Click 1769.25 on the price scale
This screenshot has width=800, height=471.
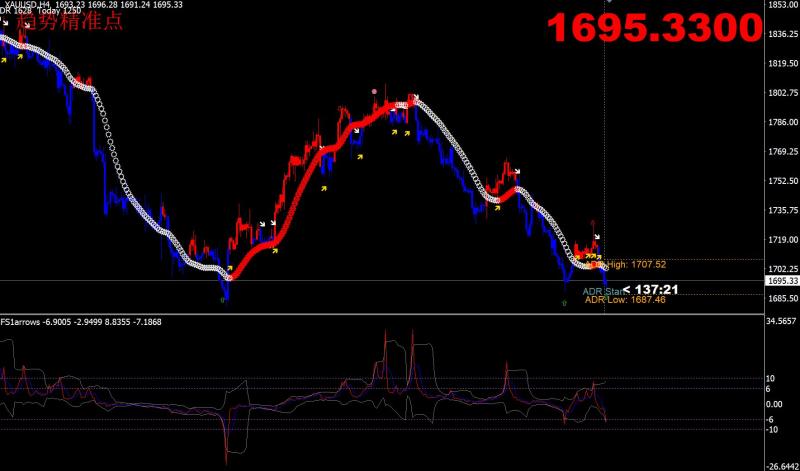click(x=783, y=151)
